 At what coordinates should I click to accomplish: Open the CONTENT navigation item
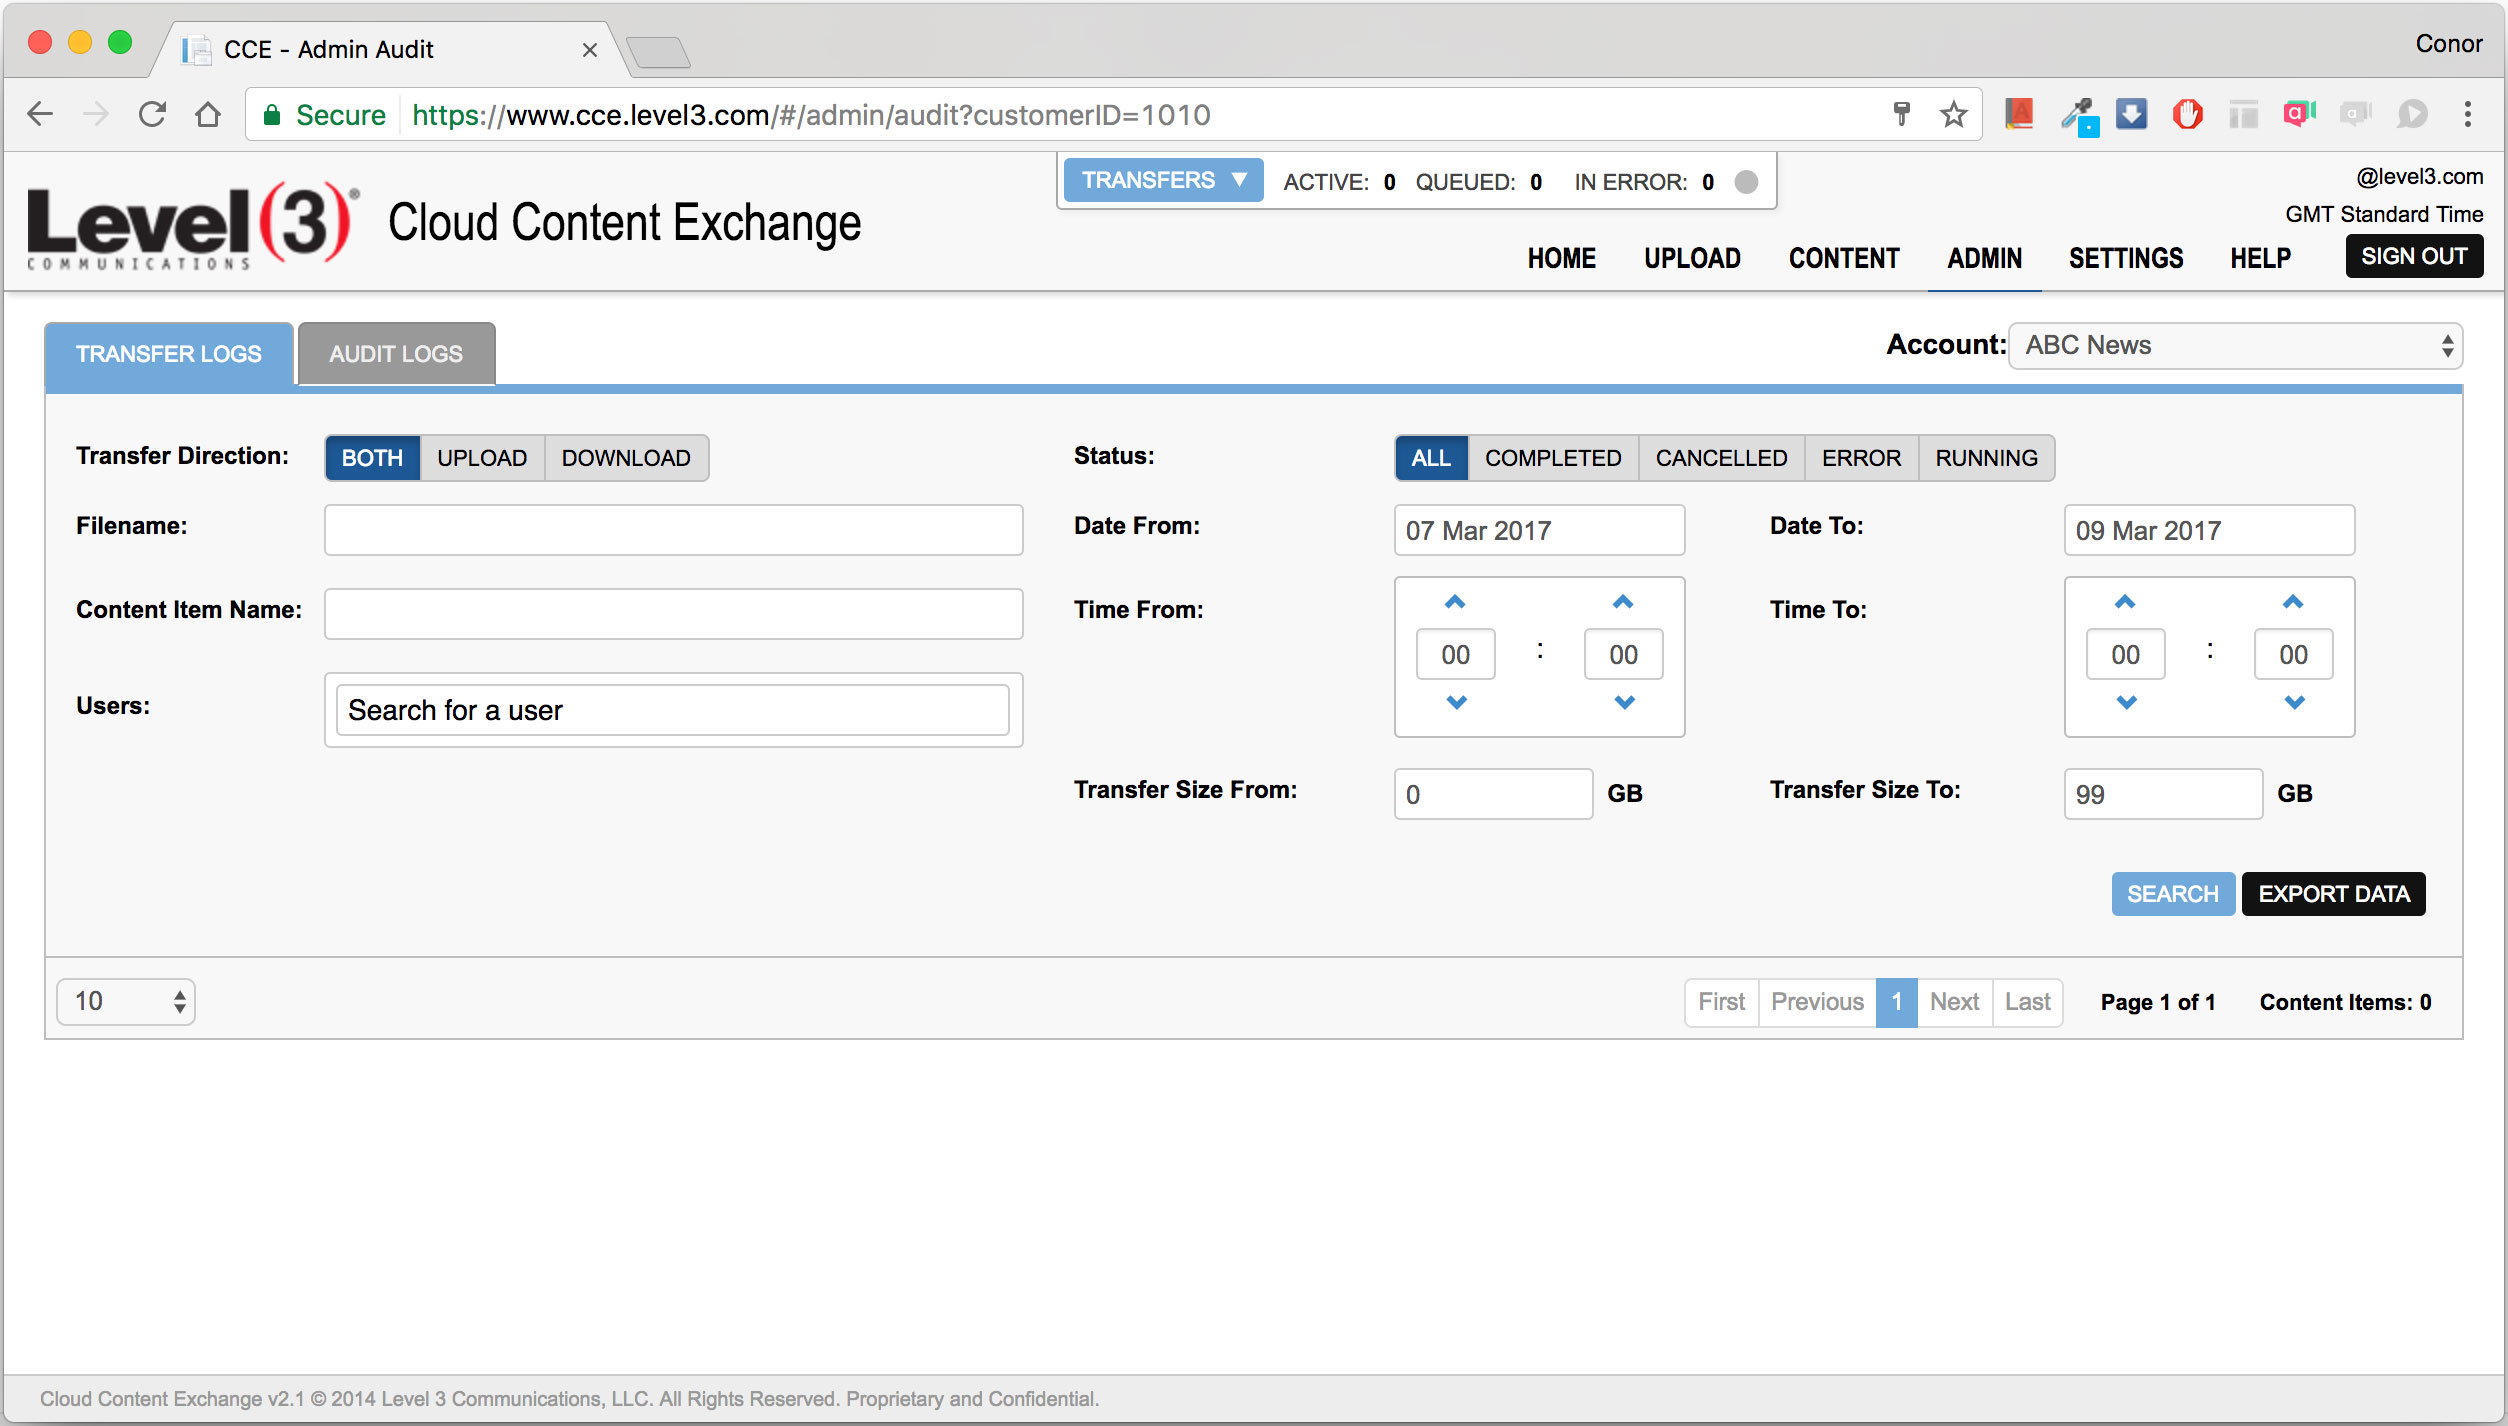tap(1844, 258)
